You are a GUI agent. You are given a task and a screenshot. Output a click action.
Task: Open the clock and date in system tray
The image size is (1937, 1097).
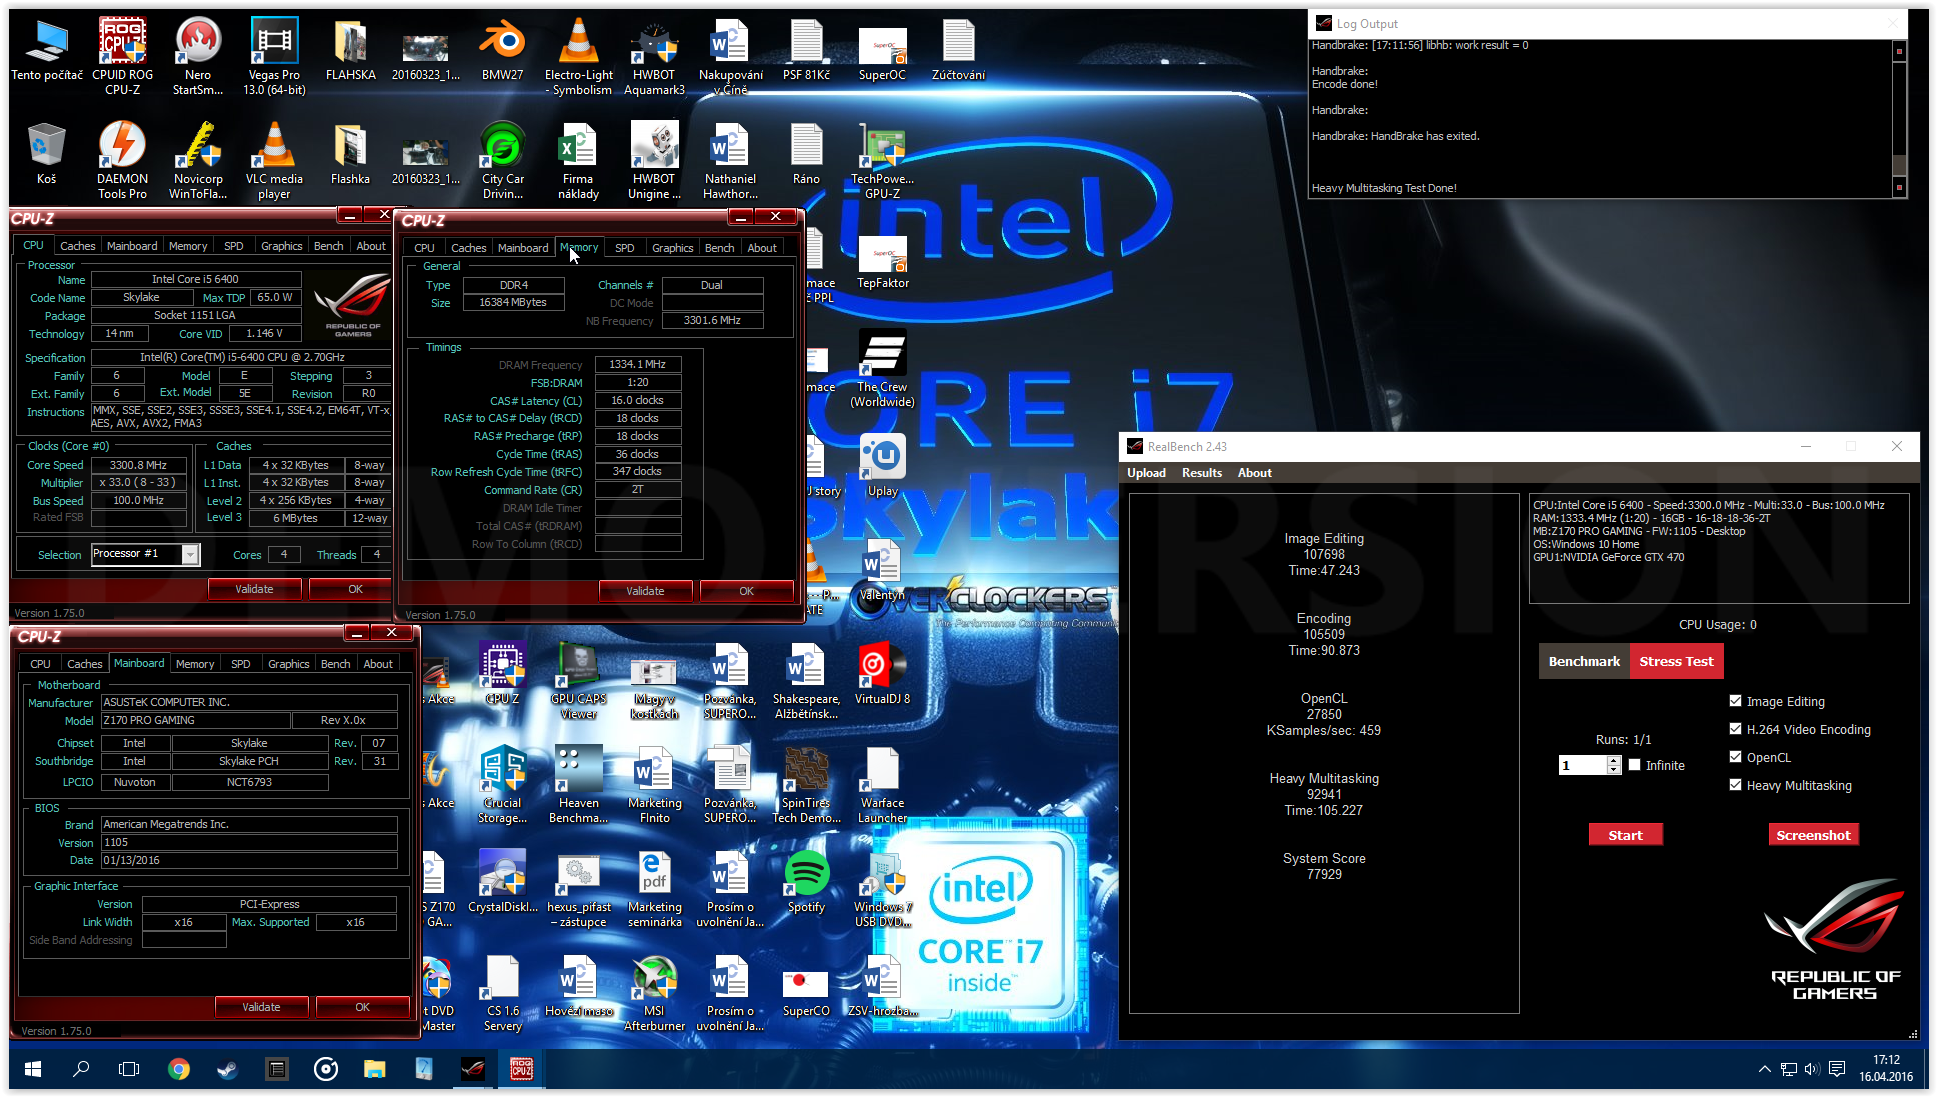pyautogui.click(x=1886, y=1069)
